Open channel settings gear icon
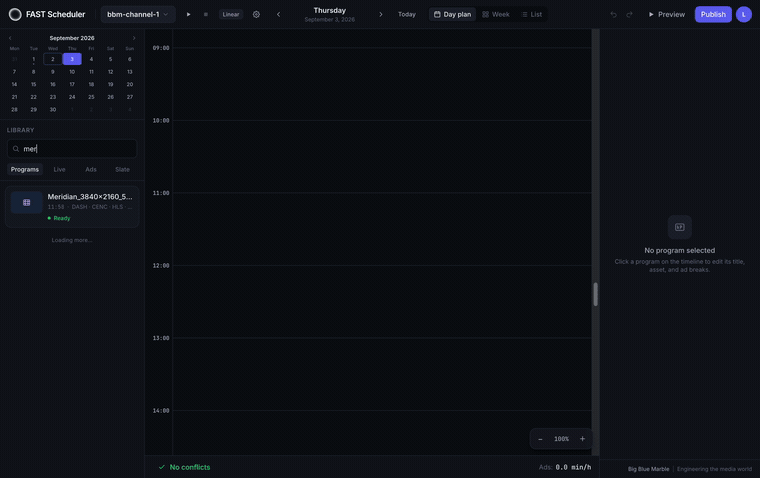Screen dimensions: 760x478 pos(256,15)
